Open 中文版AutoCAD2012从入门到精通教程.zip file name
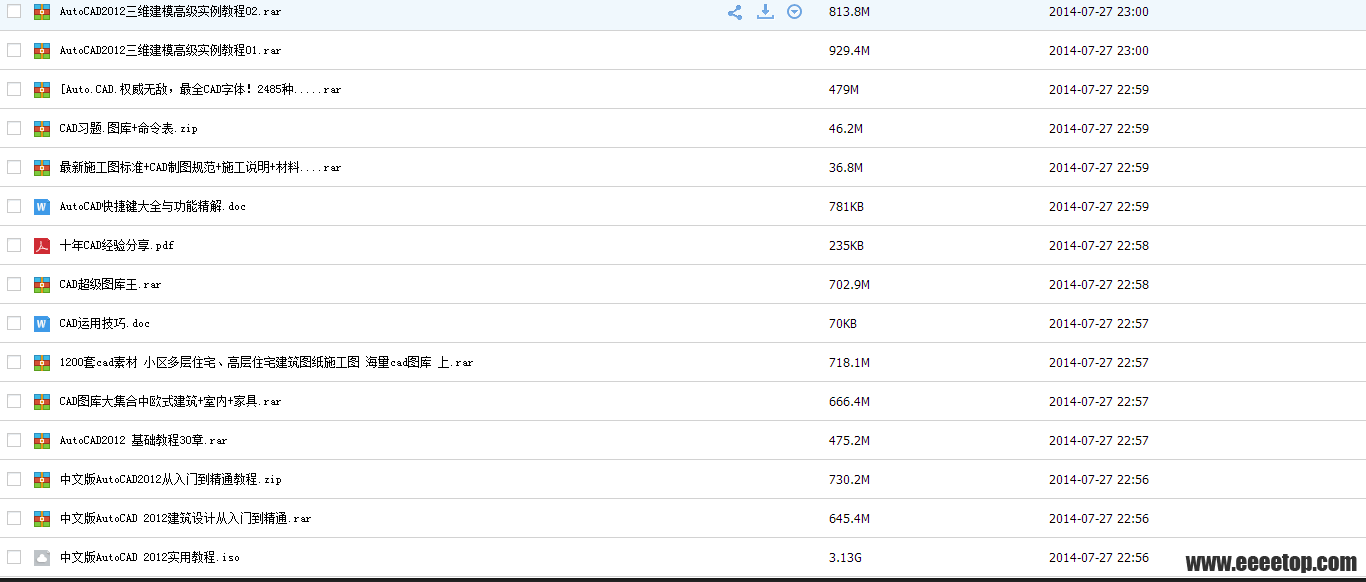1366x582 pixels. (170, 480)
